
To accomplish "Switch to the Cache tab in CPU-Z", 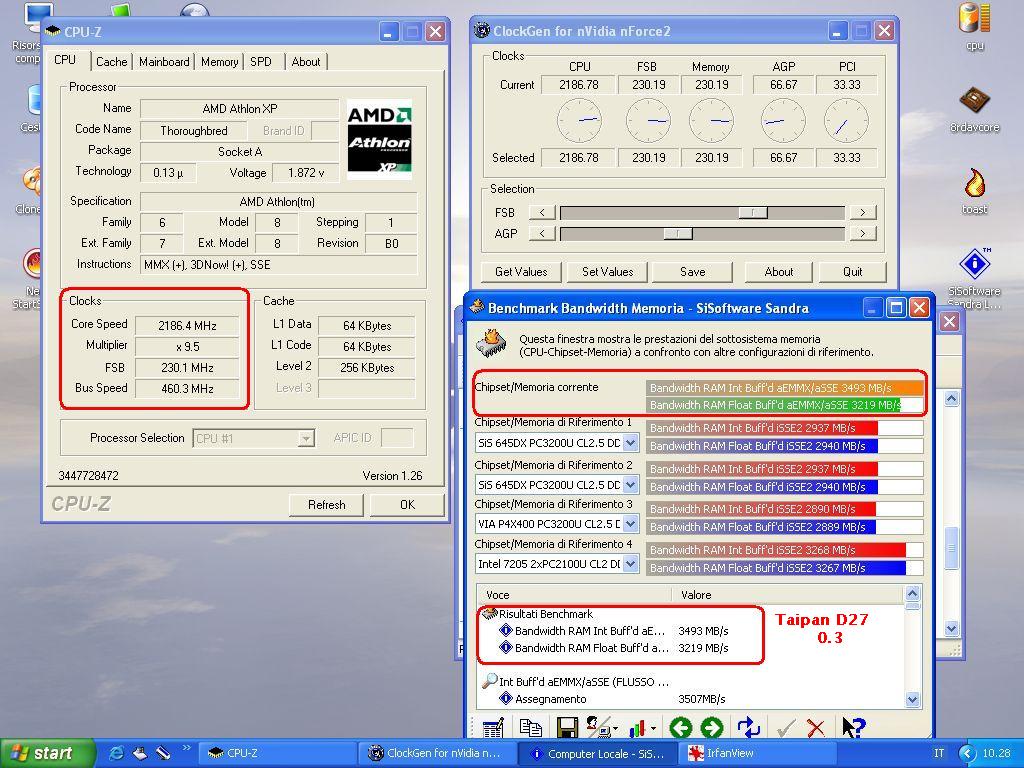I will coord(112,61).
